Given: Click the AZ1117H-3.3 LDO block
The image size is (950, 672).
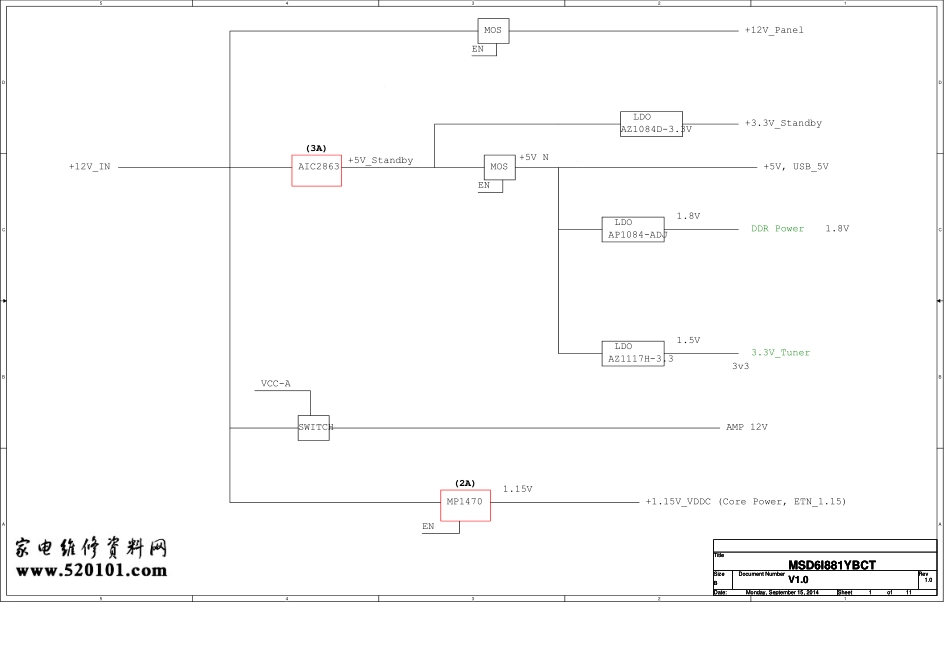Looking at the screenshot, I should pyautogui.click(x=633, y=352).
